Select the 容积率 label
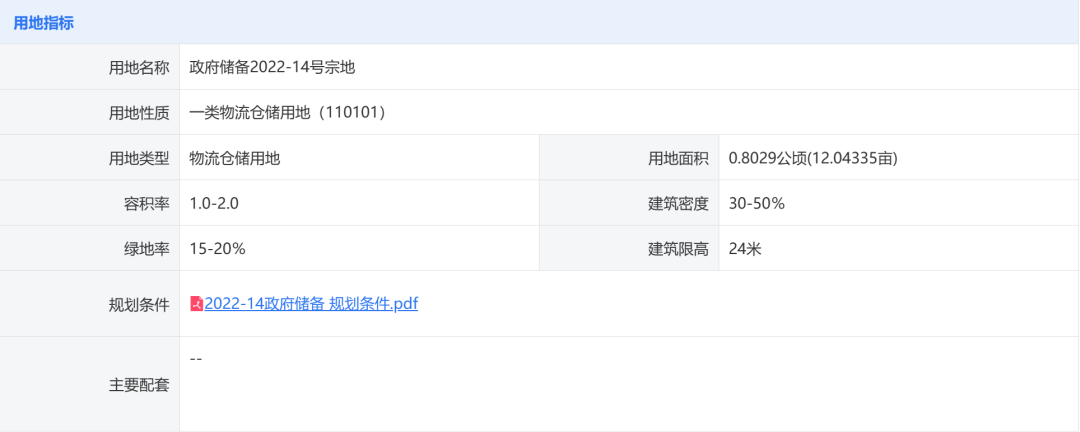Image resolution: width=1080 pixels, height=432 pixels. [146, 204]
